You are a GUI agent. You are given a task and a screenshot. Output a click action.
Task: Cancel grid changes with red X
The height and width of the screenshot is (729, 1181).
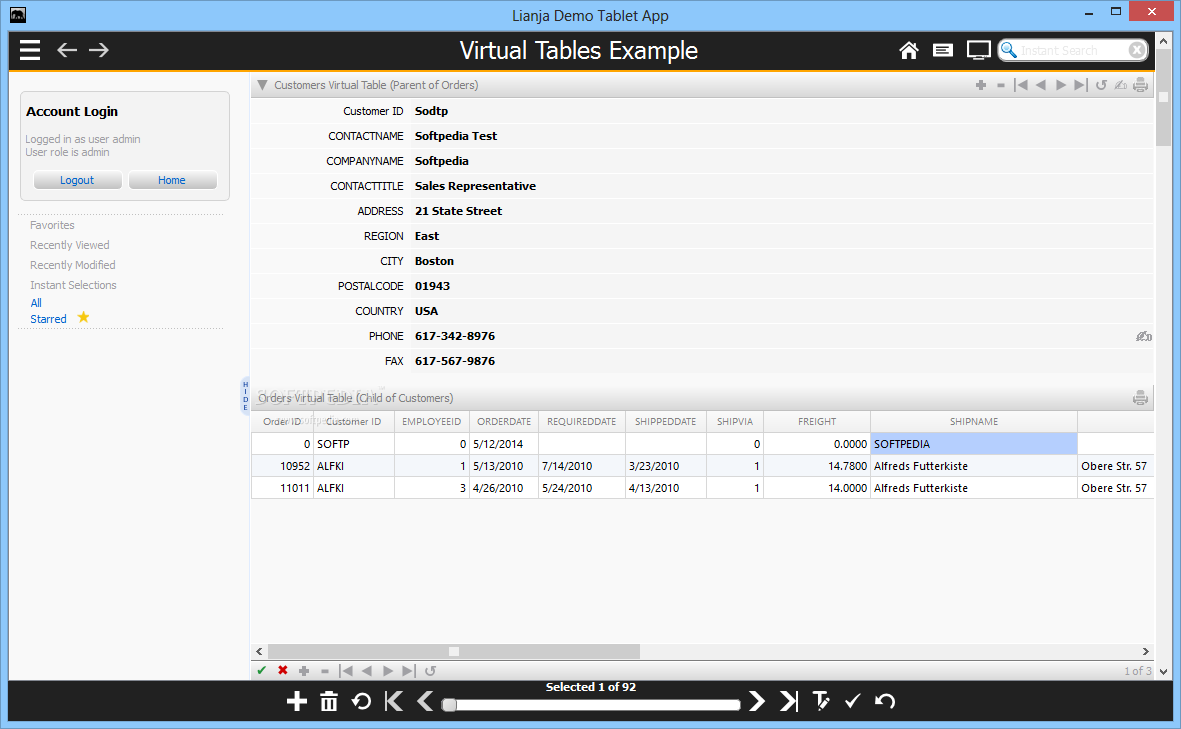click(x=282, y=670)
